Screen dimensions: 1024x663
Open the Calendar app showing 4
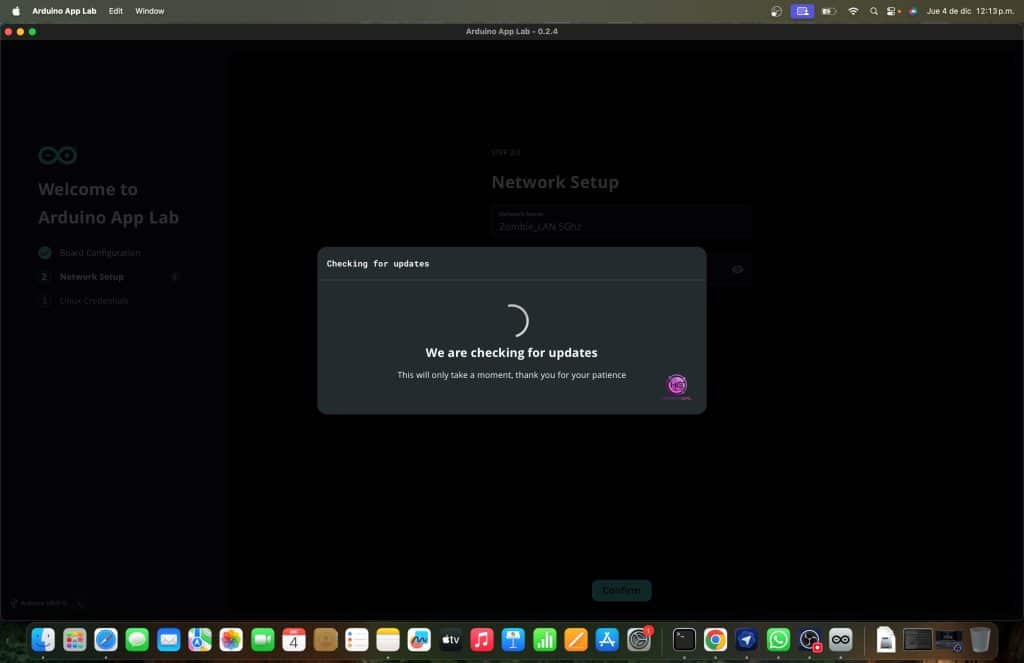pyautogui.click(x=294, y=639)
